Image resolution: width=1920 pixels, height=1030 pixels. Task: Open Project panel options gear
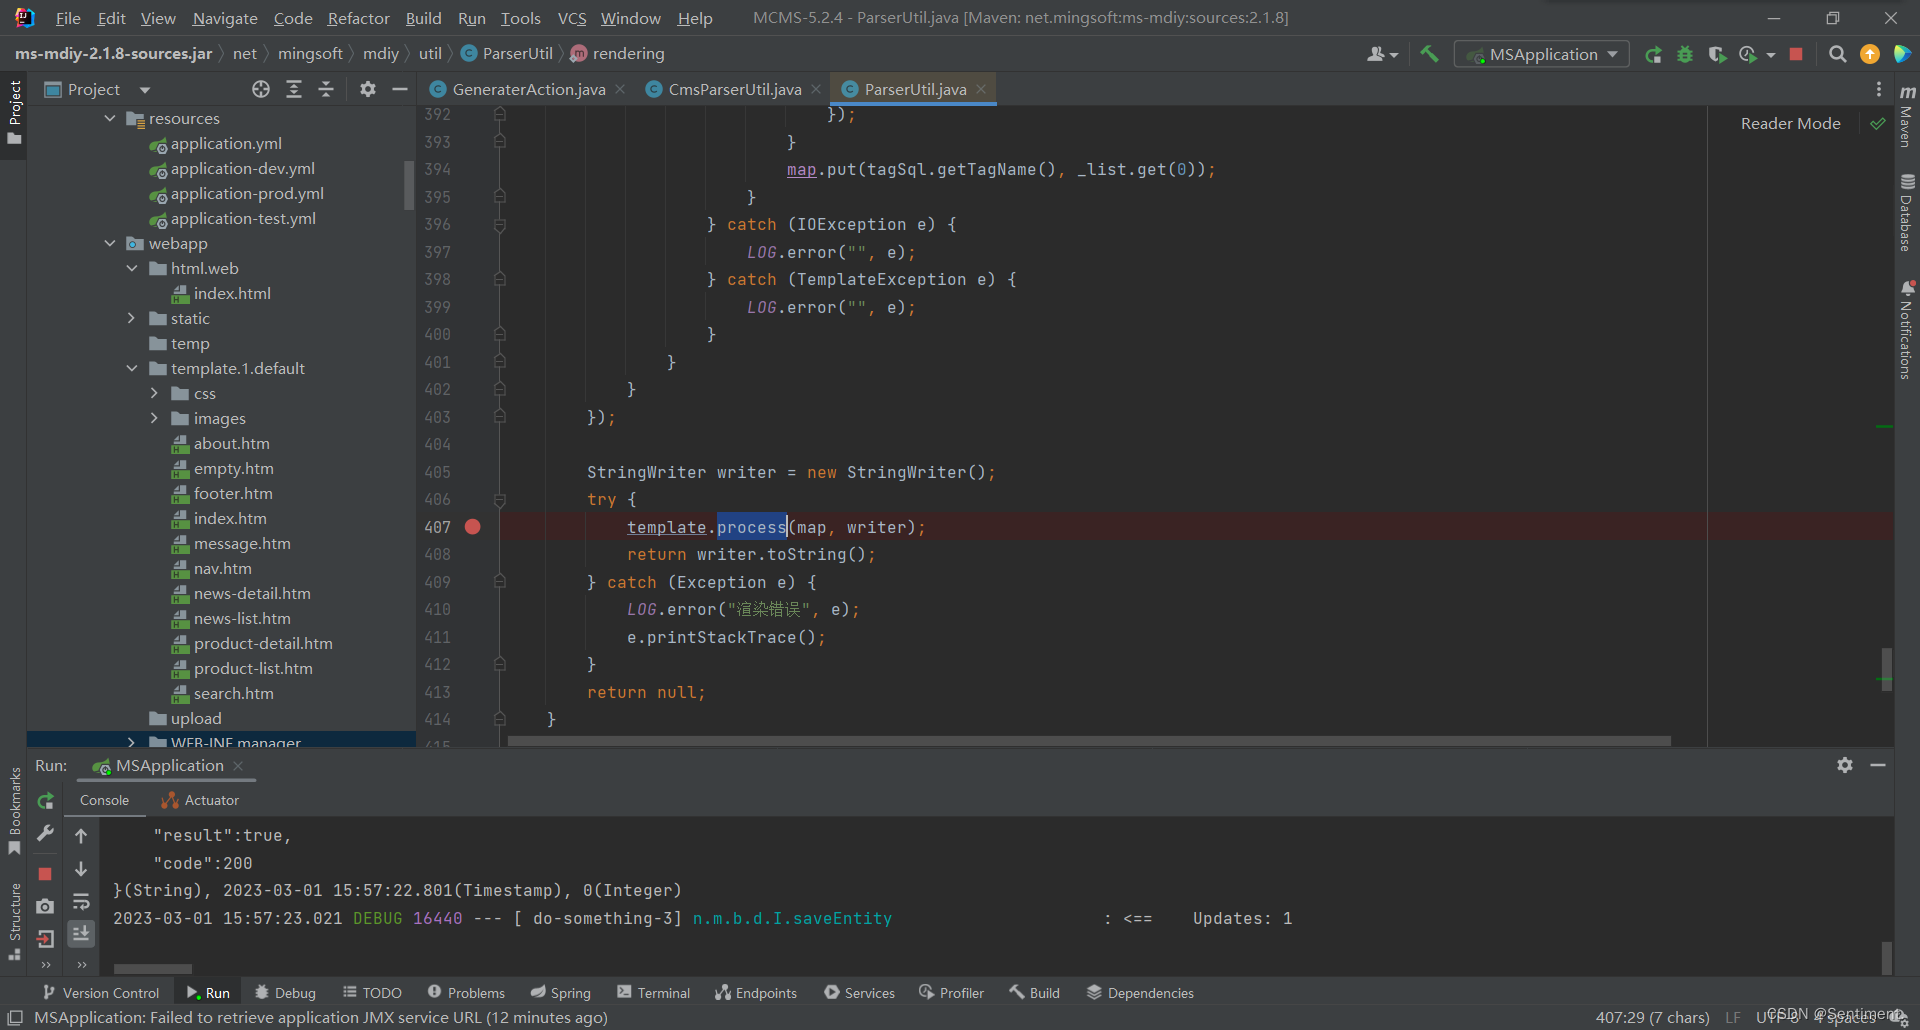click(368, 89)
